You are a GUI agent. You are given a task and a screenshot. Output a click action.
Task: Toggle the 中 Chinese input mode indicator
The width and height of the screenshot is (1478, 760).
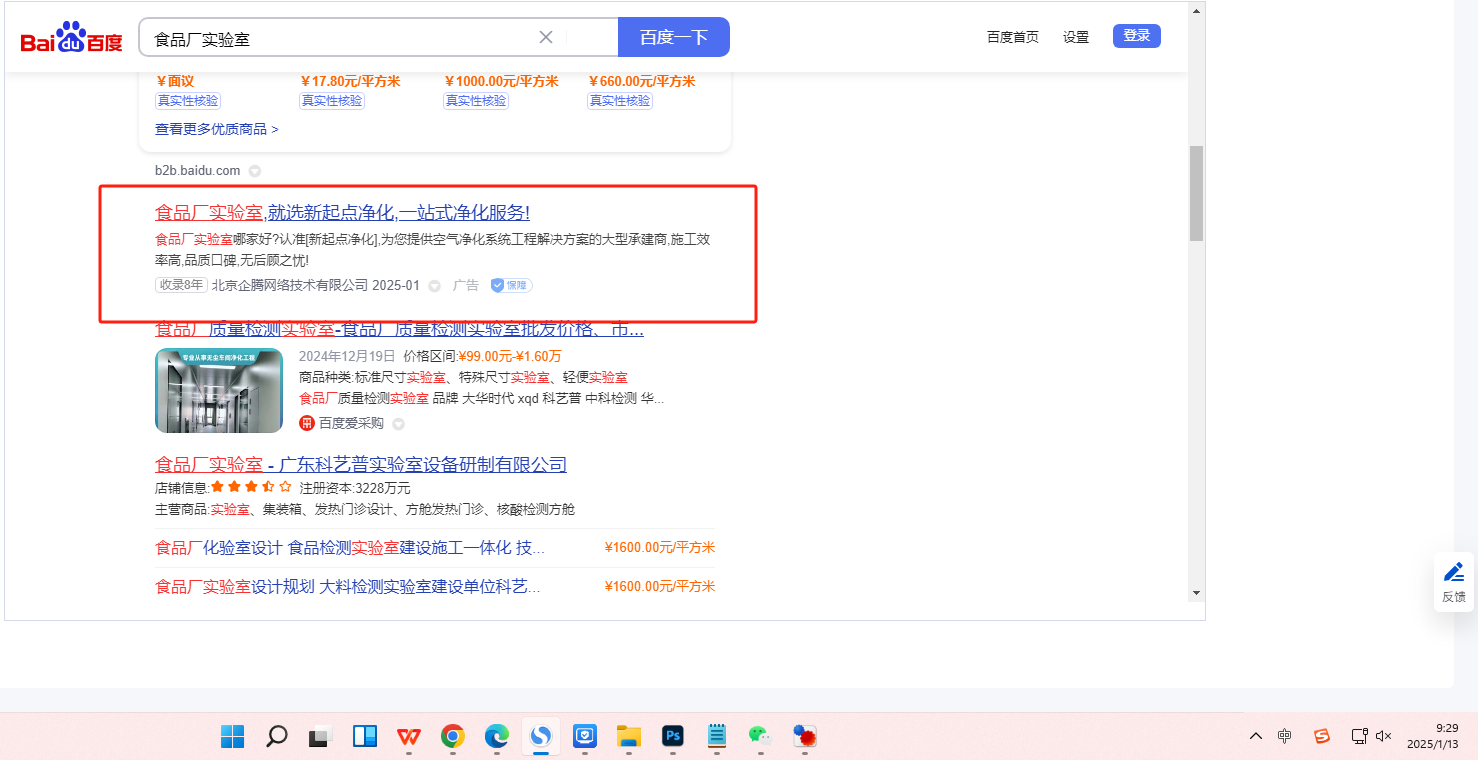point(1285,736)
